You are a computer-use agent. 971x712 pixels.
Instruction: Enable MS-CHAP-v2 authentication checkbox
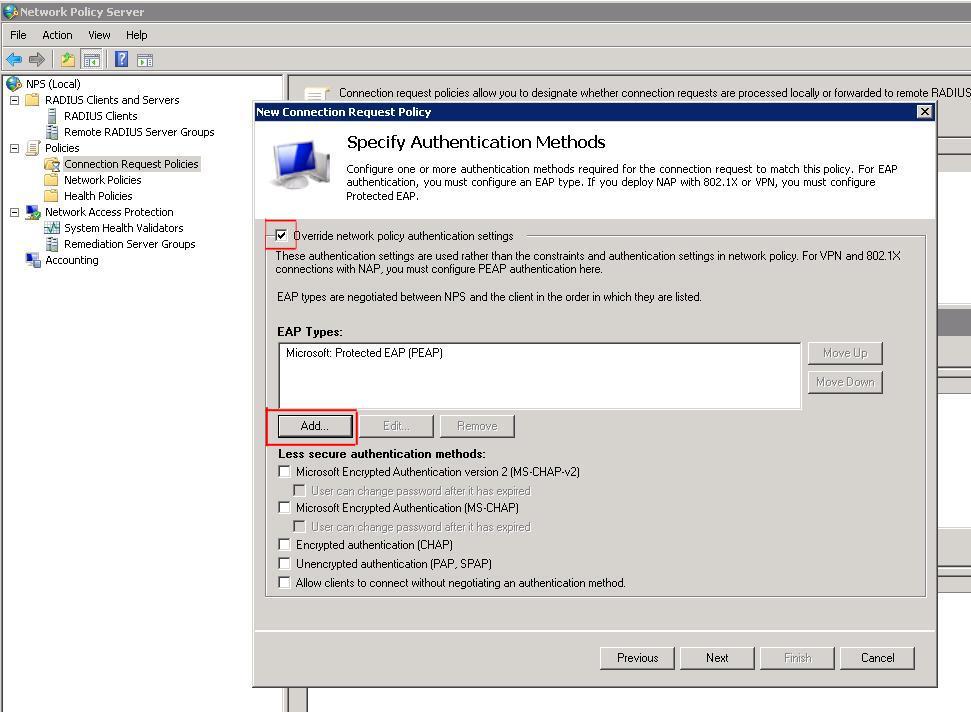[284, 472]
